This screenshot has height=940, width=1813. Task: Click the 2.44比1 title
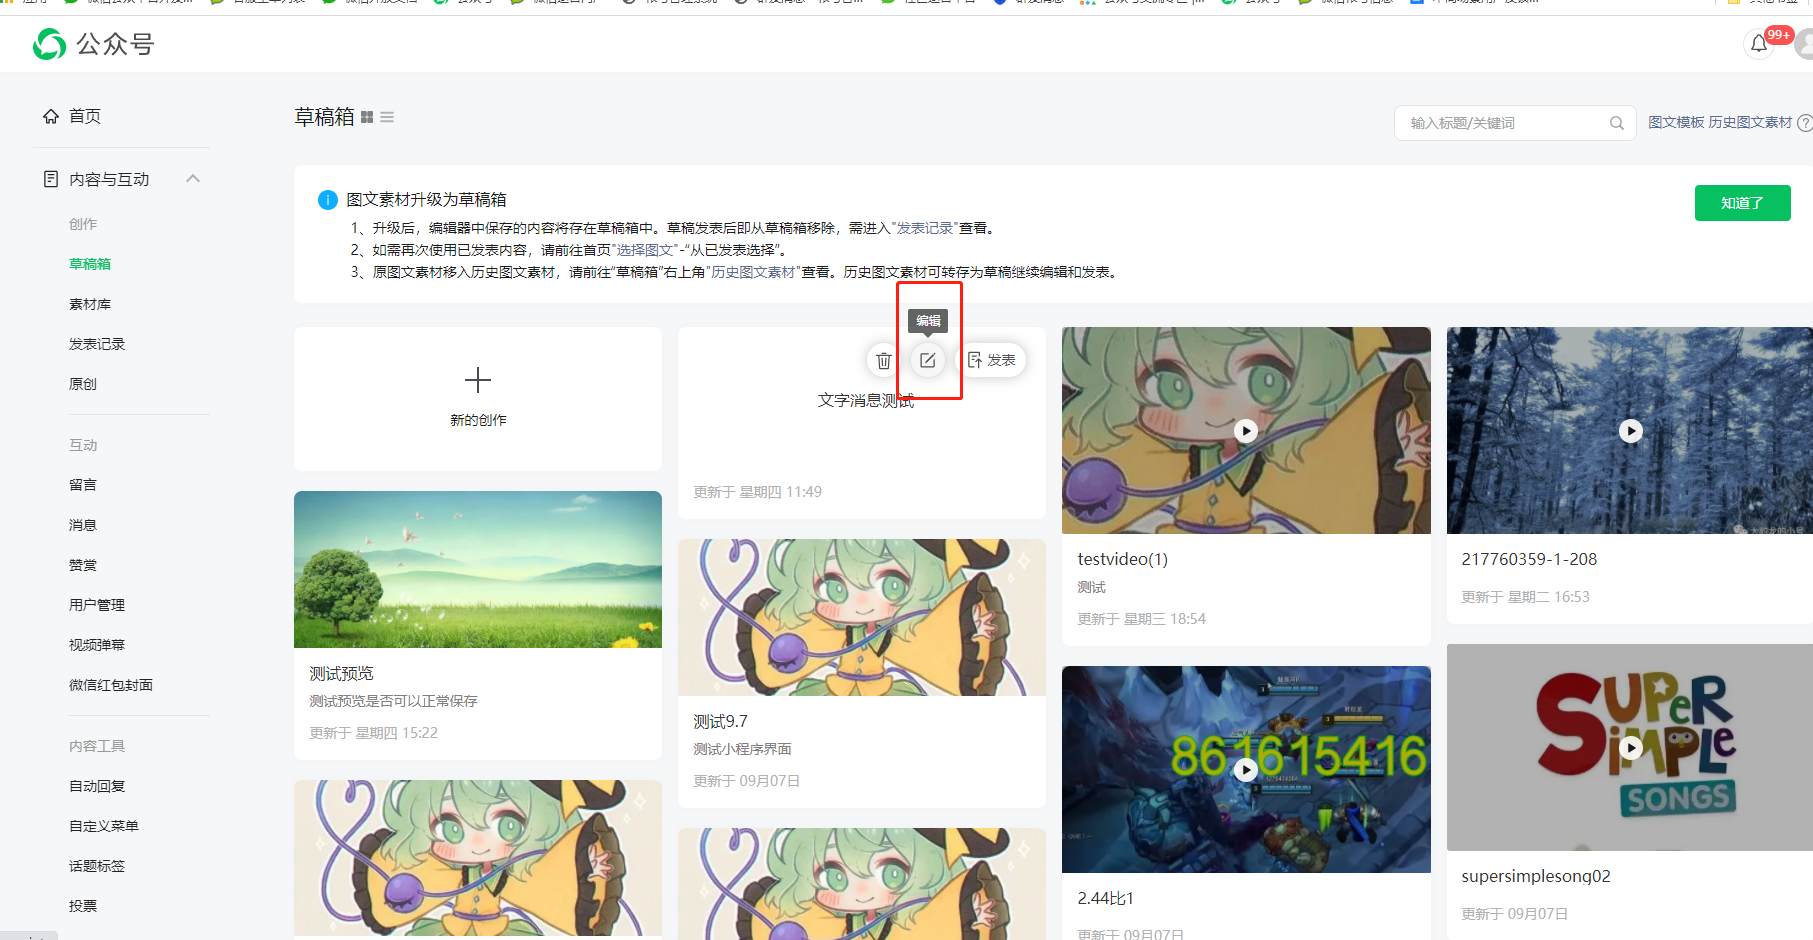coord(1105,899)
